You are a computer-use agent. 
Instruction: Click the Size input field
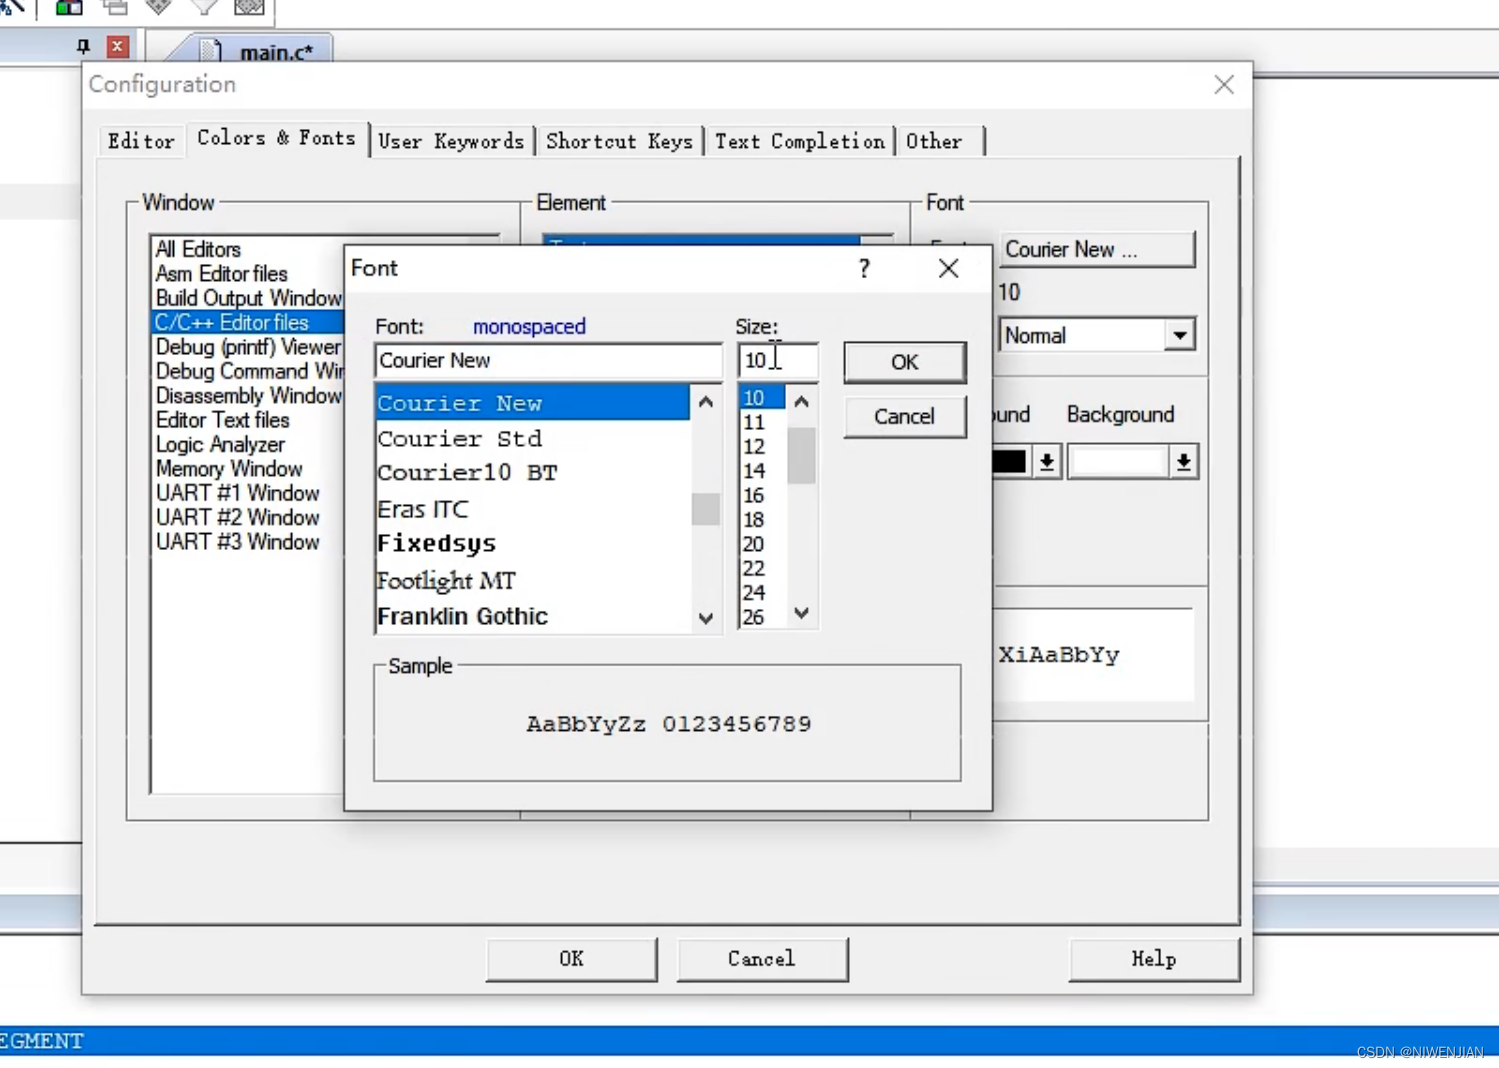[x=777, y=360]
